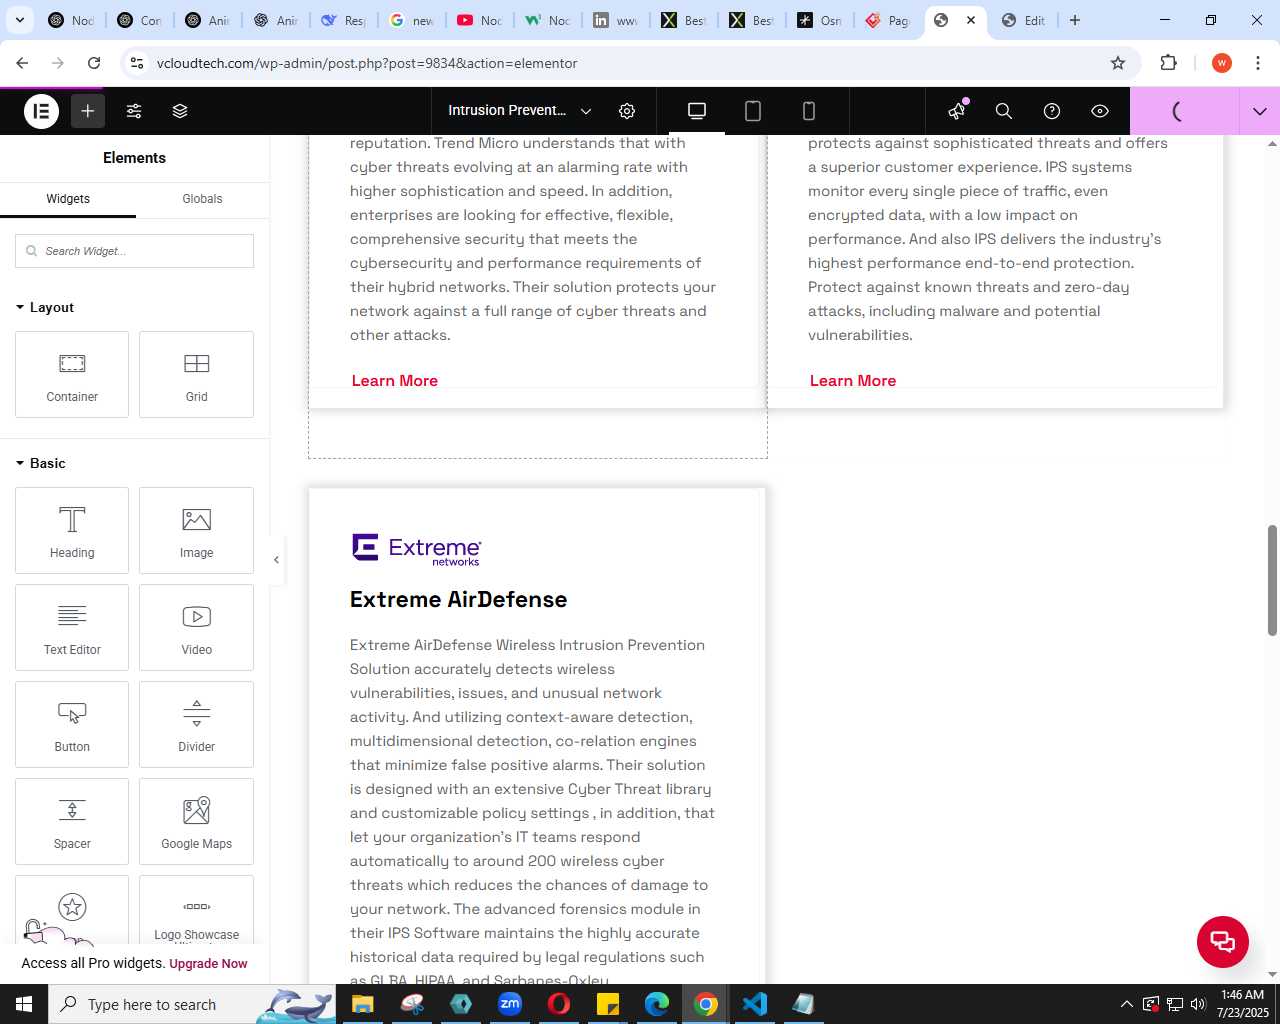1280x1024 pixels.
Task: Close the current Elementor browser tab
Action: pyautogui.click(x=970, y=20)
